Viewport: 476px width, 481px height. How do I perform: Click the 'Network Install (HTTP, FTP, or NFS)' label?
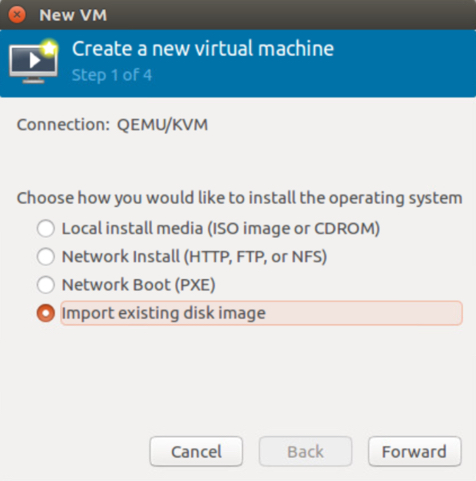[194, 257]
